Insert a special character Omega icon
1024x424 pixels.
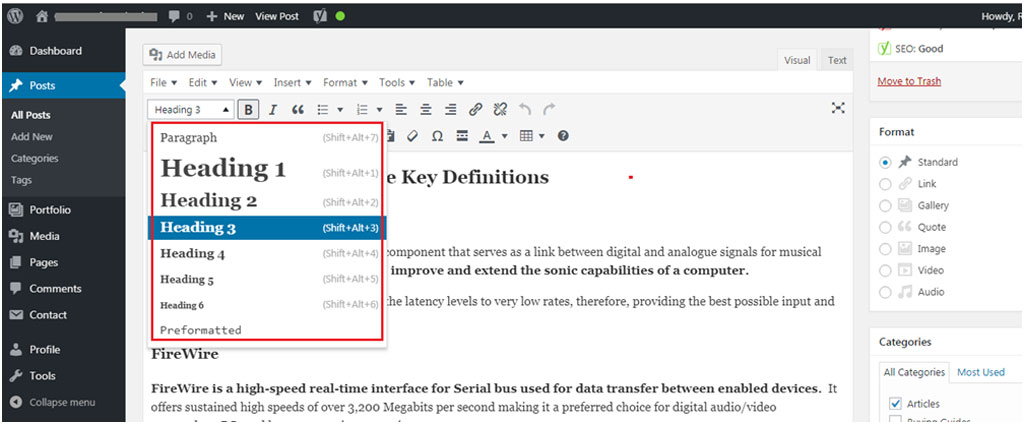point(438,136)
